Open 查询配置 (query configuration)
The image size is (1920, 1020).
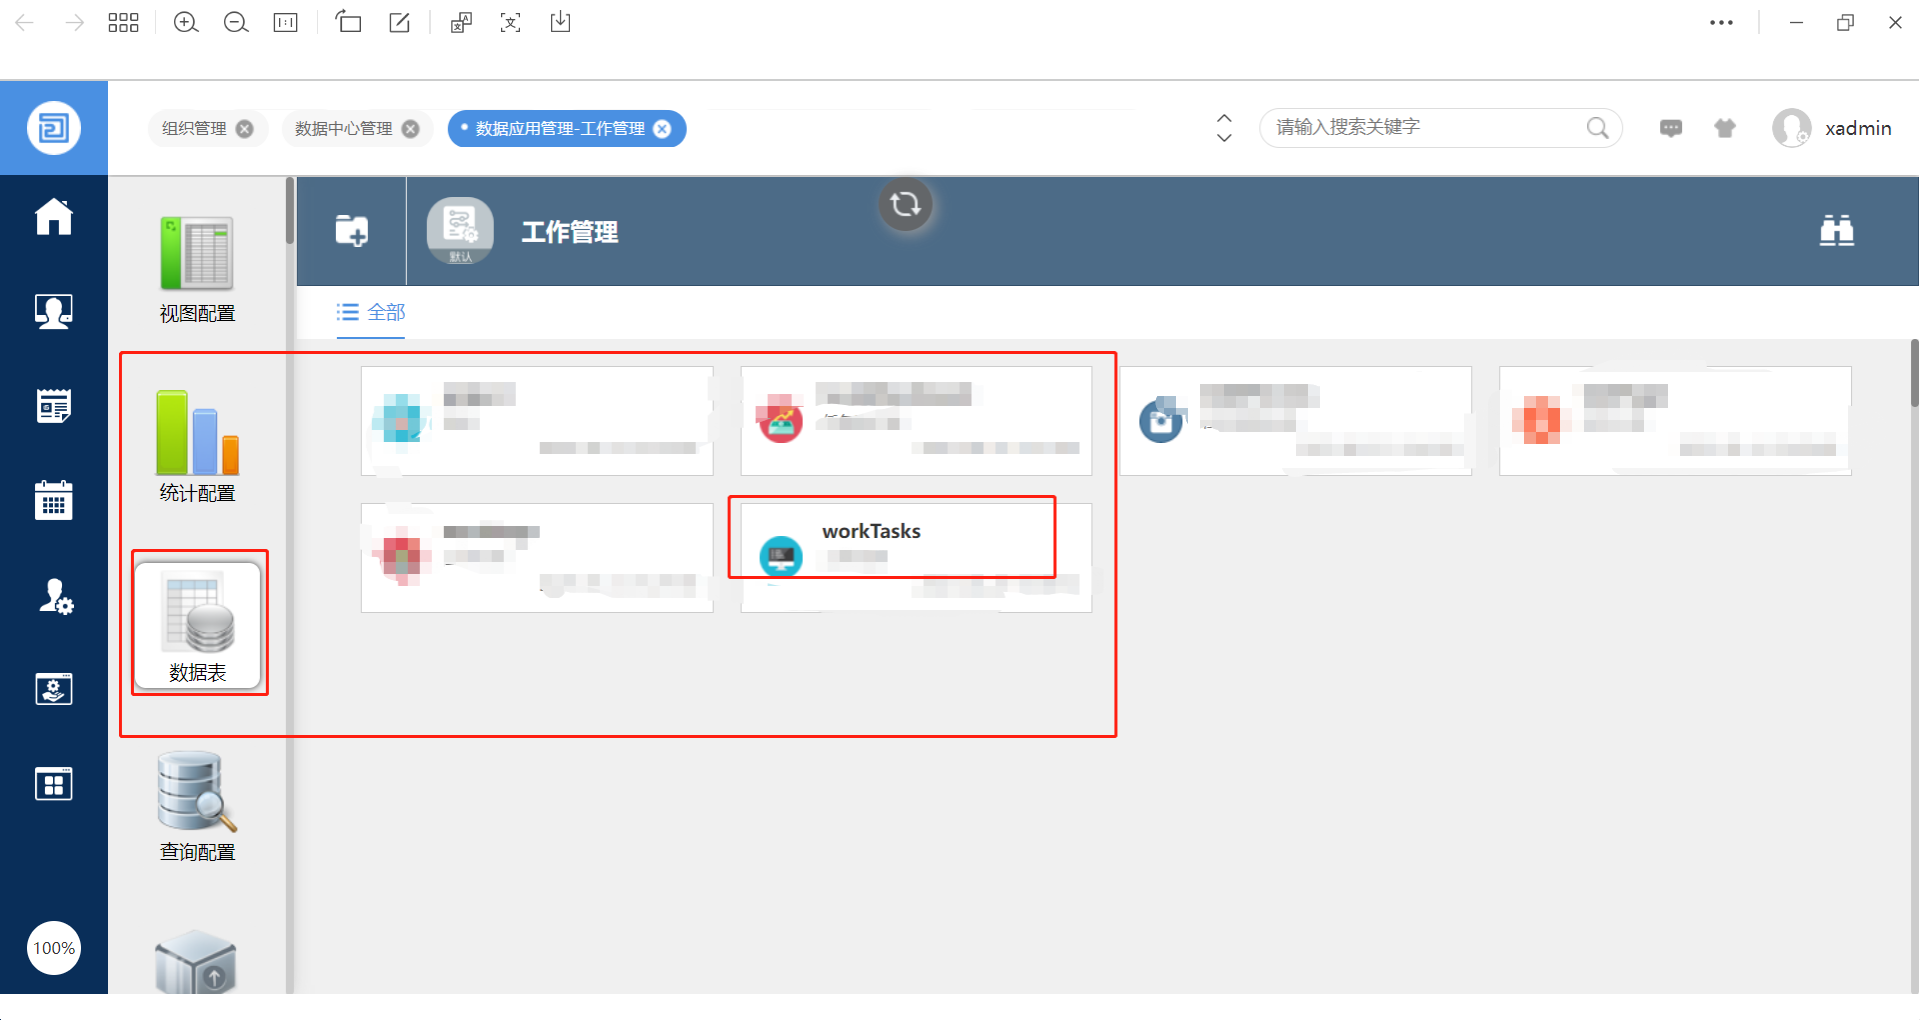197,806
